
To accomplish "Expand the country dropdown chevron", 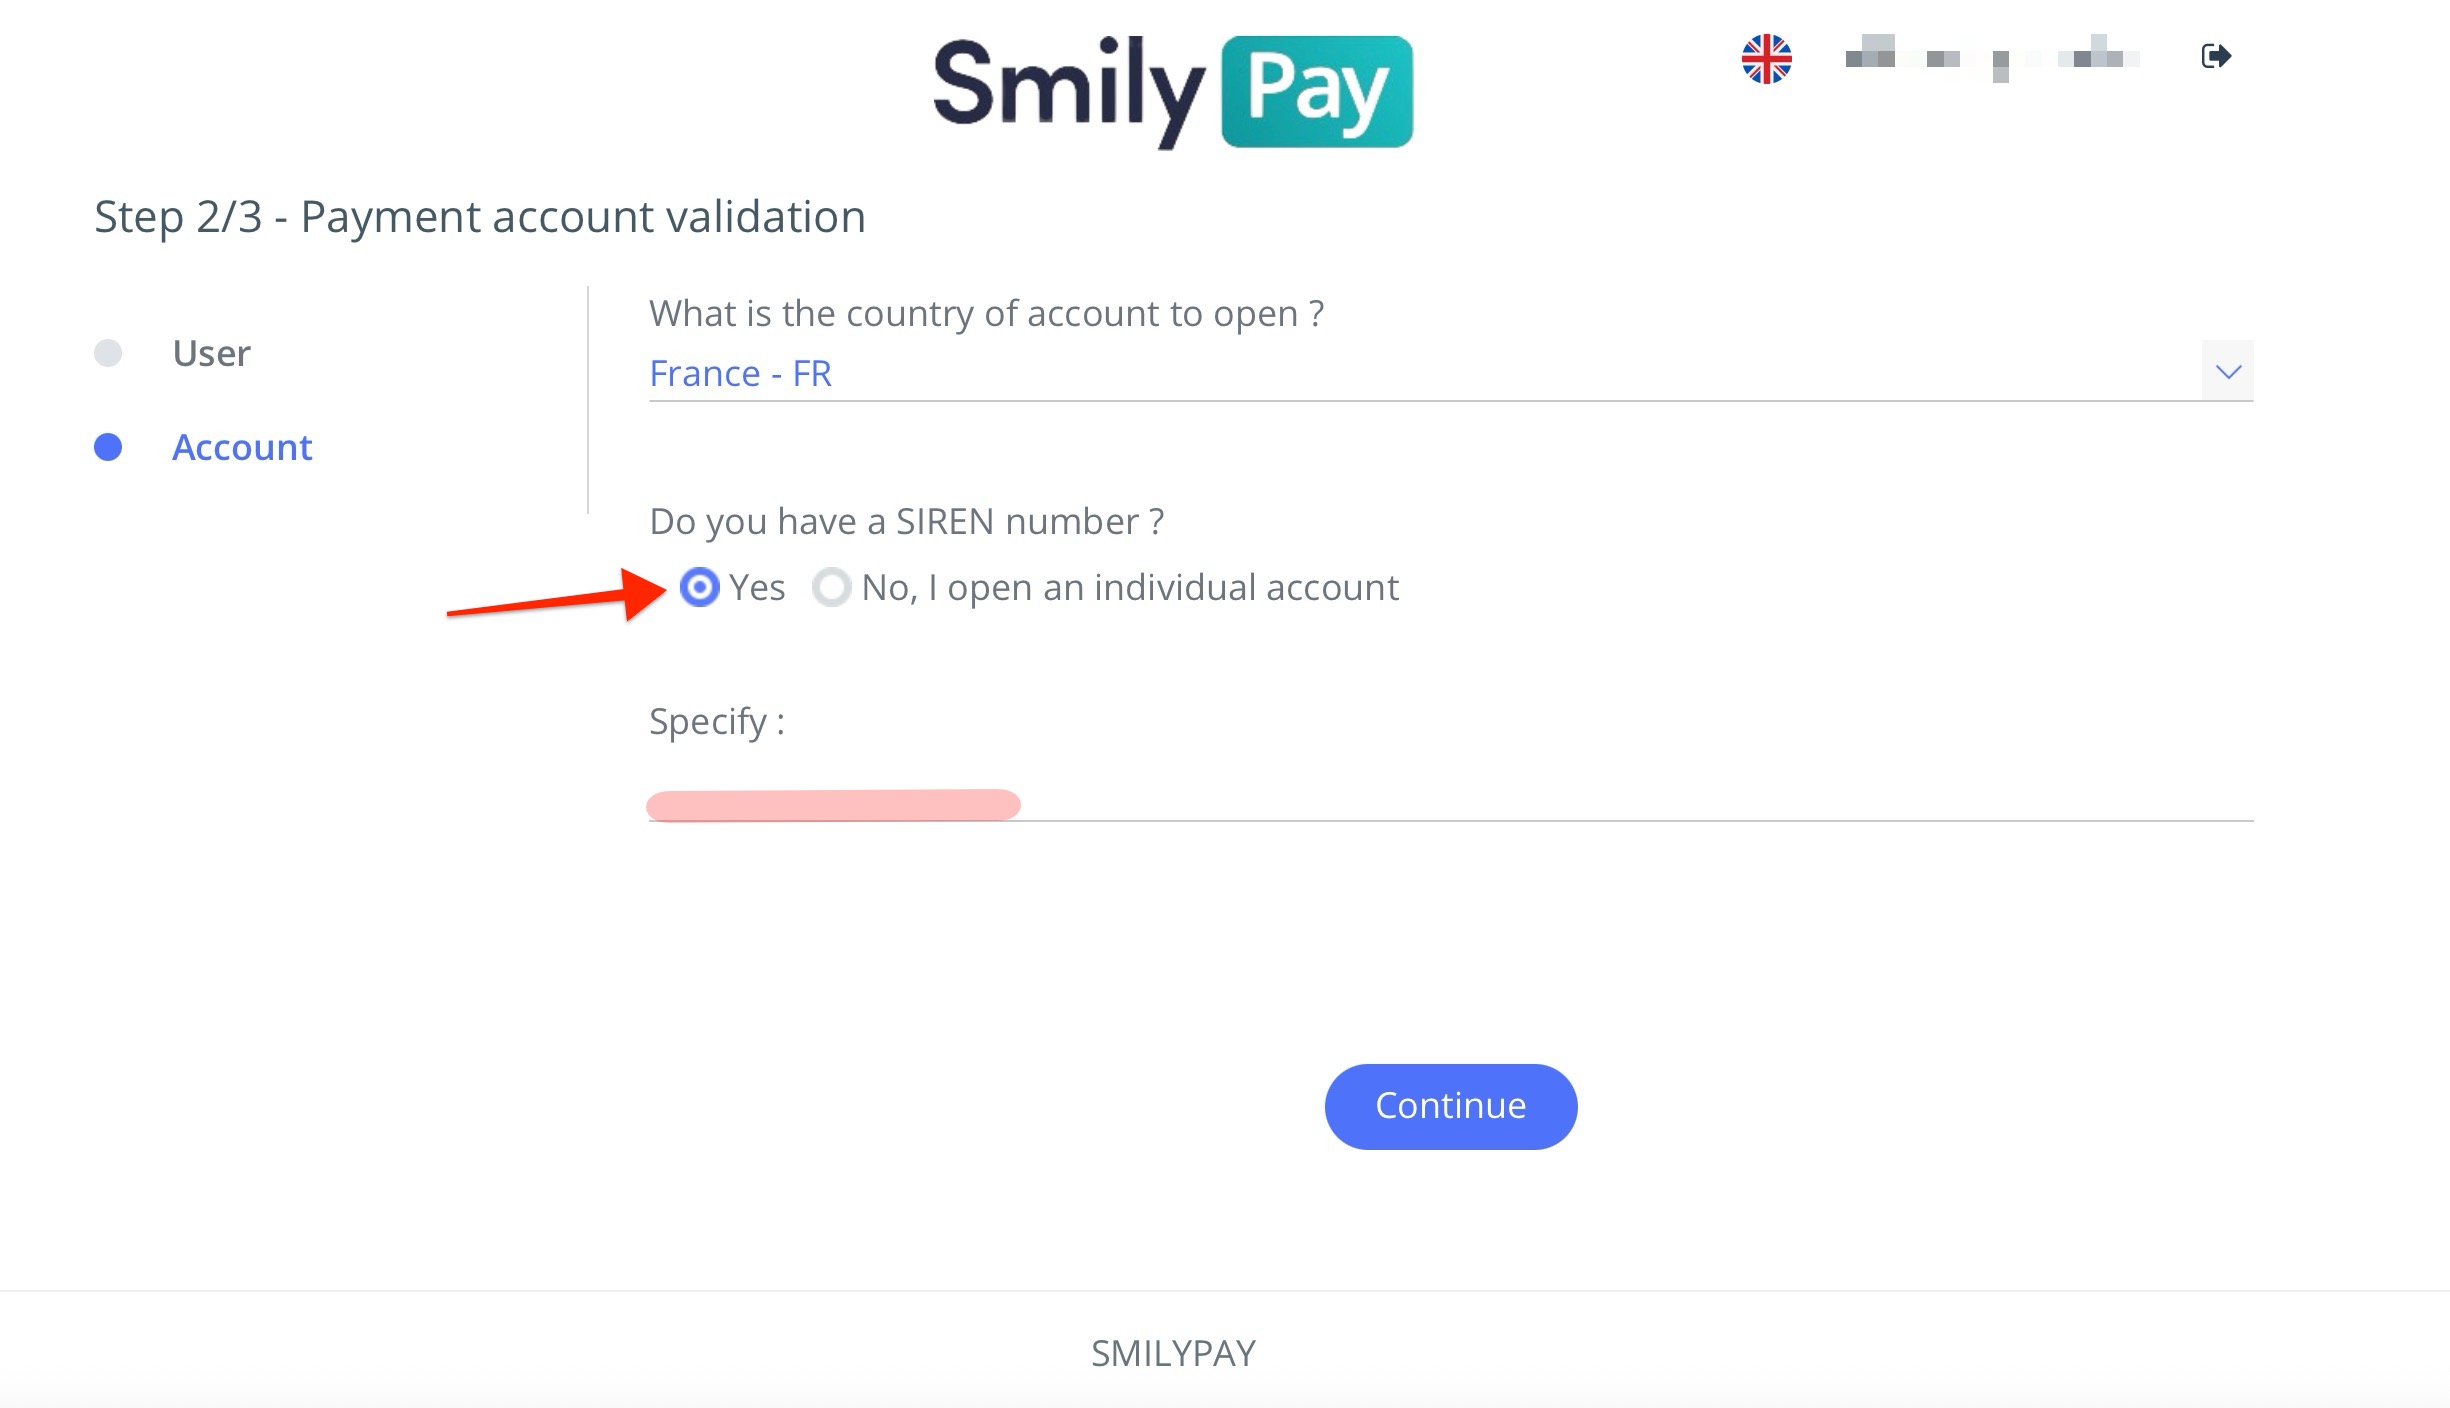I will coord(2227,372).
